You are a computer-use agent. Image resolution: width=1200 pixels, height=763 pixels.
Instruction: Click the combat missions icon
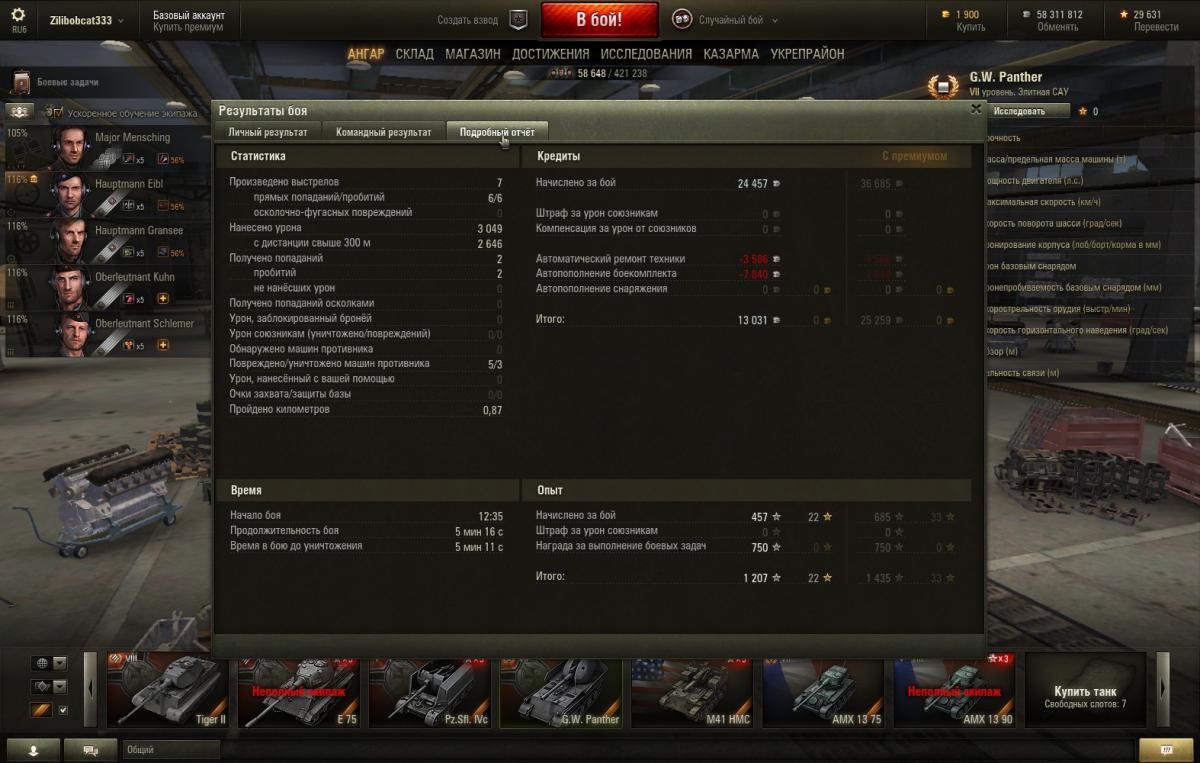(22, 82)
